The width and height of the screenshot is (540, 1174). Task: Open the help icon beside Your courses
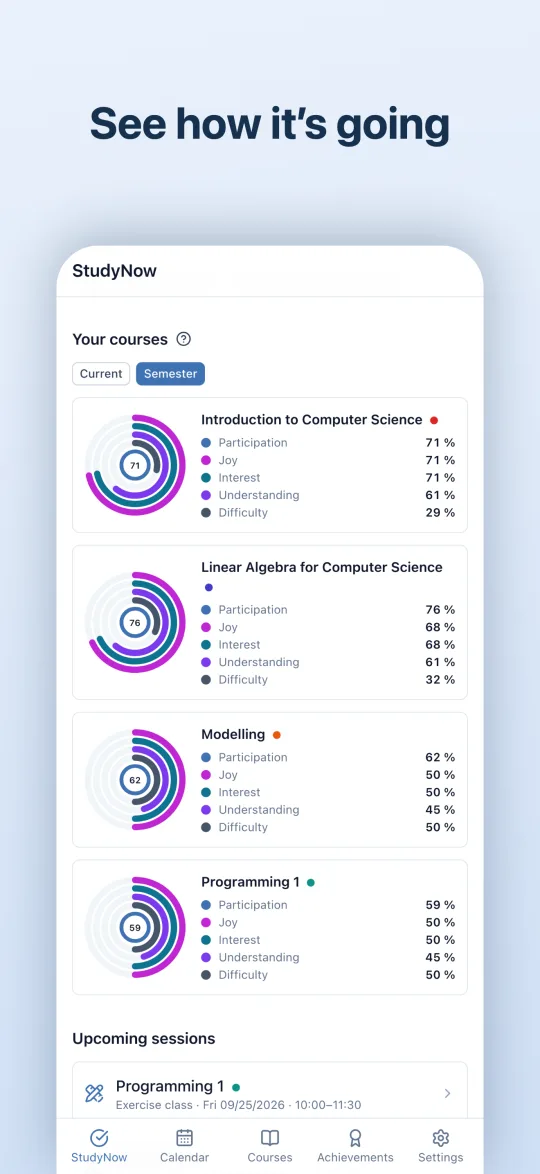coord(183,339)
